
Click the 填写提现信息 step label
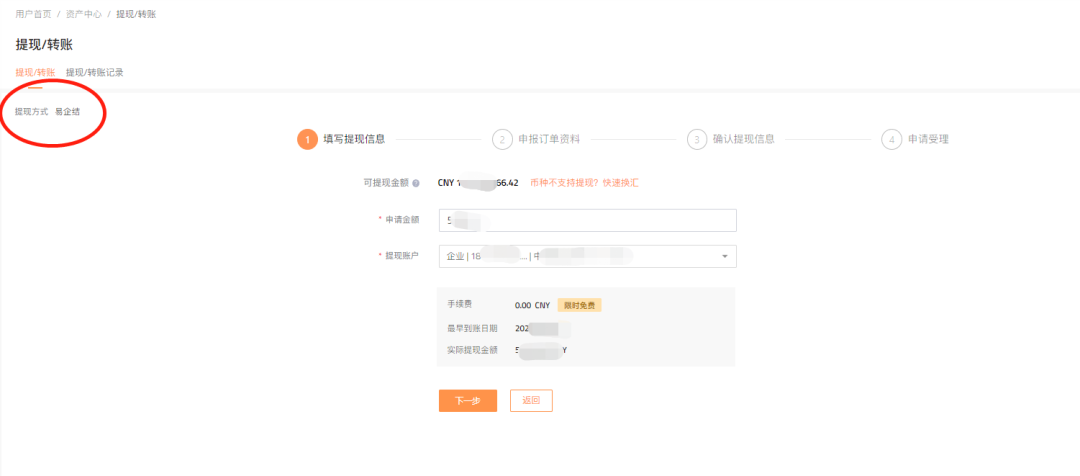354,139
